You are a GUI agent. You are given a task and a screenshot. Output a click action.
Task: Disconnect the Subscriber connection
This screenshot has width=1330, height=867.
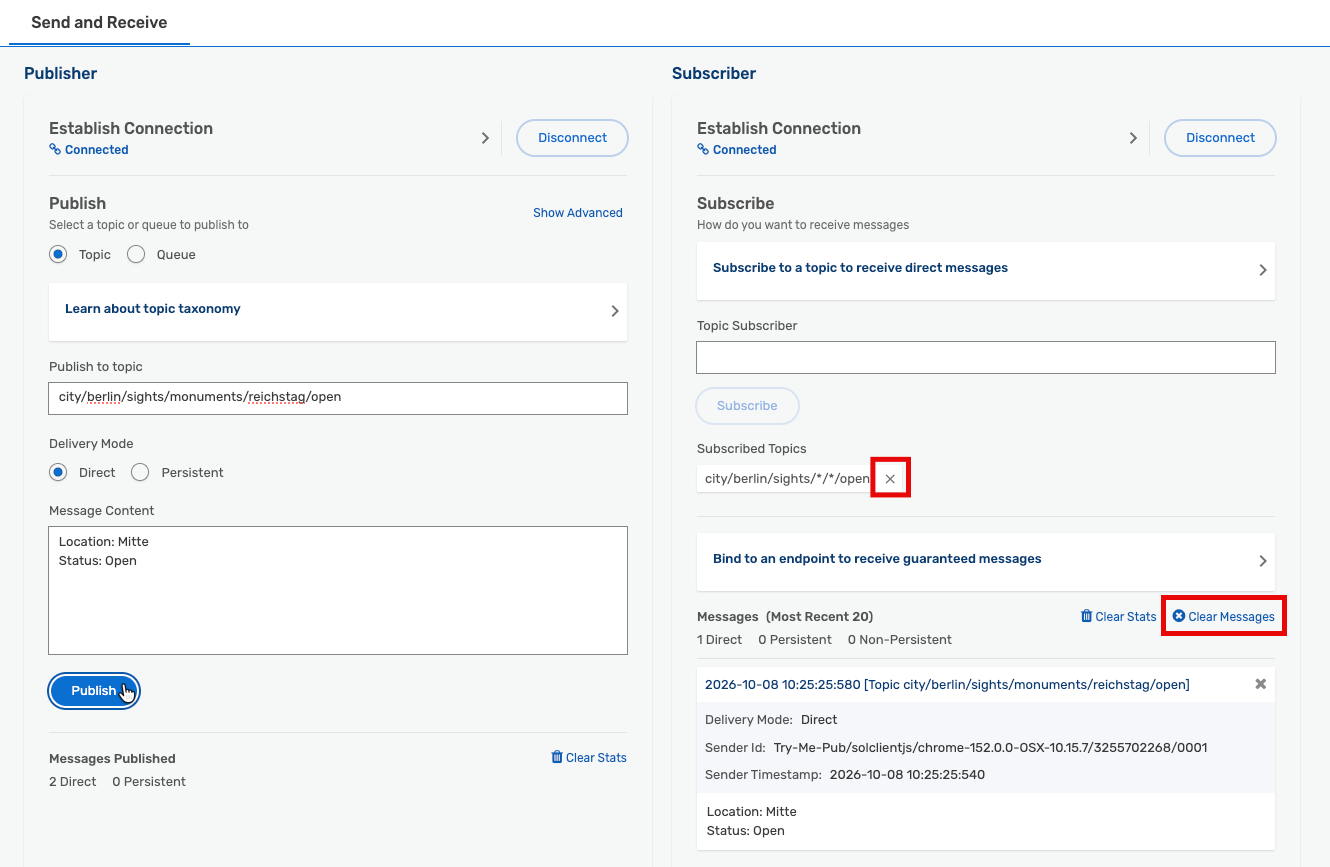coord(1220,138)
